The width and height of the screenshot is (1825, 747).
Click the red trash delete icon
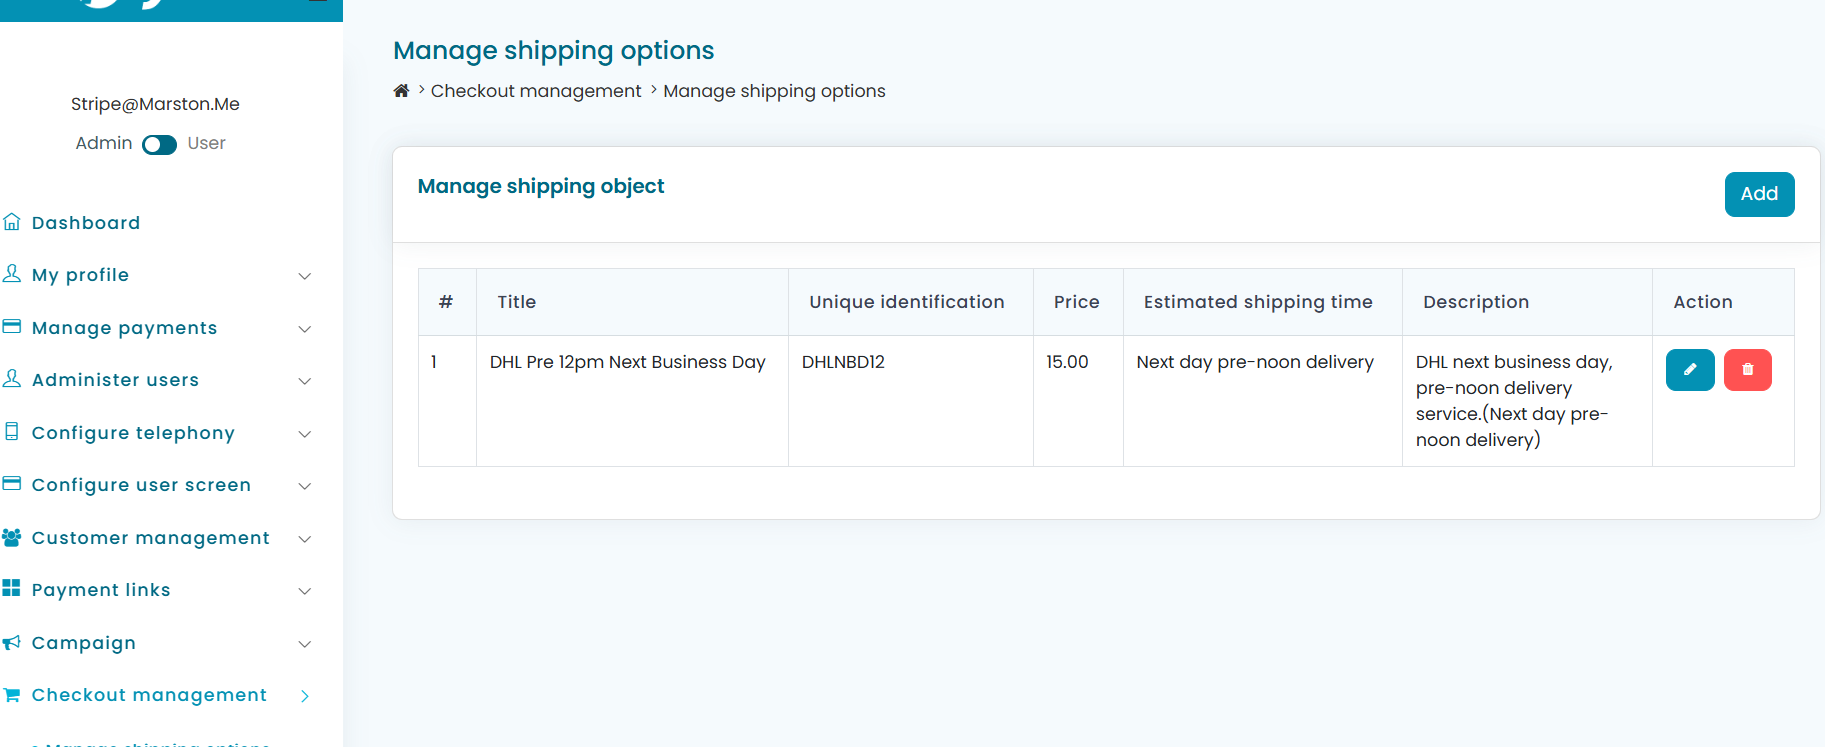[x=1747, y=370]
